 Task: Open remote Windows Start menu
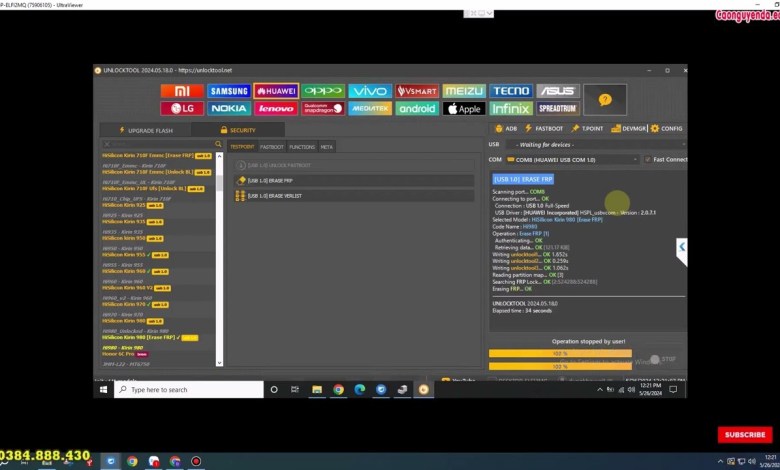point(103,390)
